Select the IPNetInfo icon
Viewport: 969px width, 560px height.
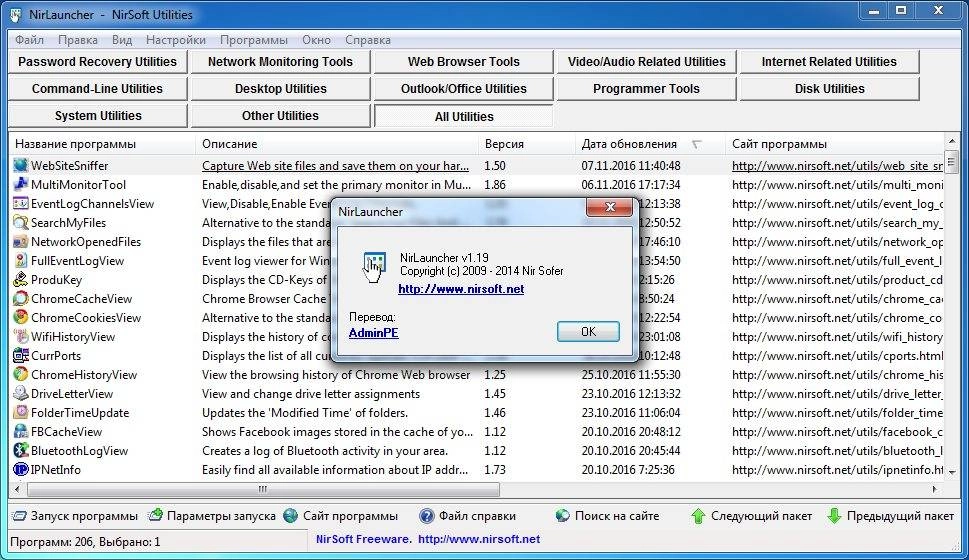pyautogui.click(x=20, y=469)
